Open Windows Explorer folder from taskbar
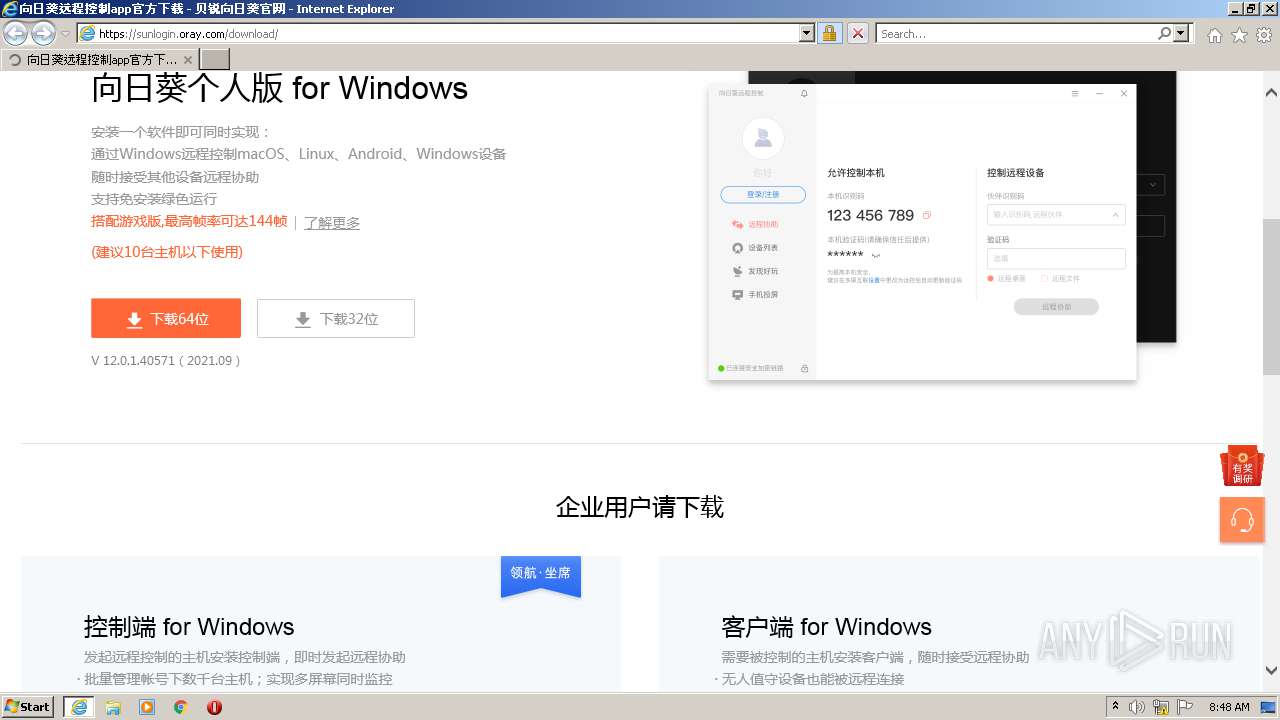1280x720 pixels. [x=113, y=707]
